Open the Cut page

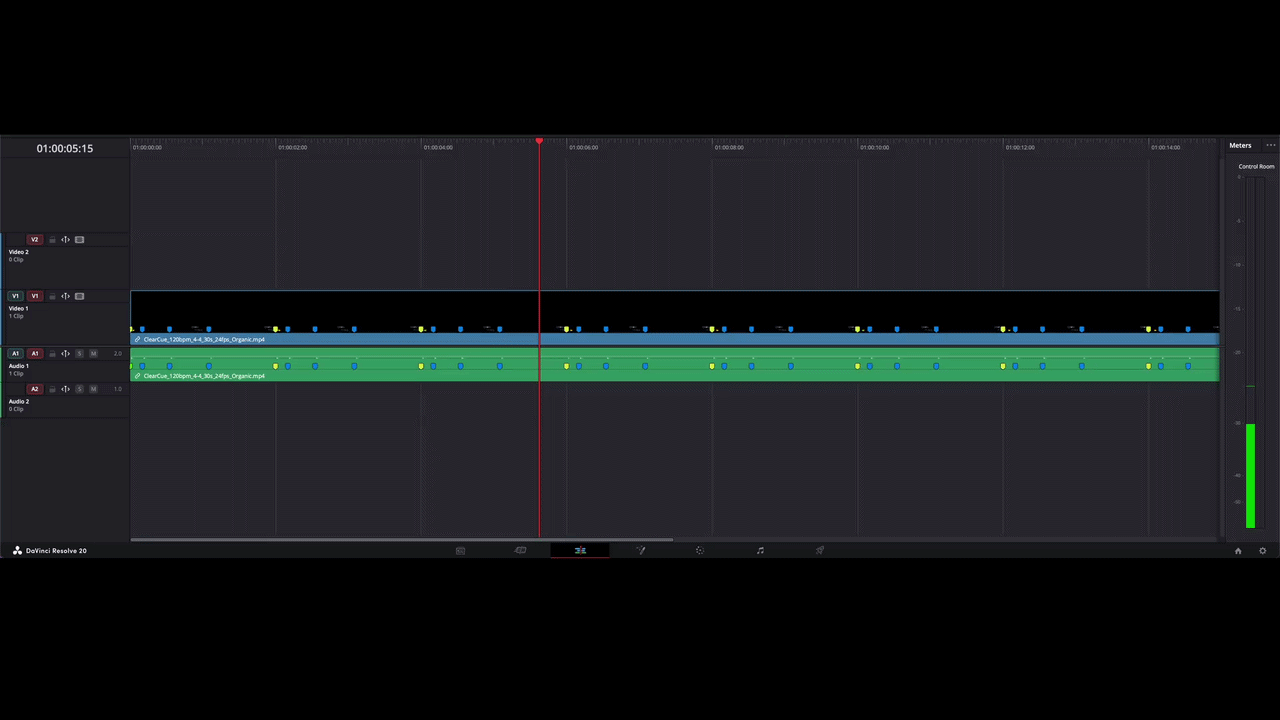520,550
